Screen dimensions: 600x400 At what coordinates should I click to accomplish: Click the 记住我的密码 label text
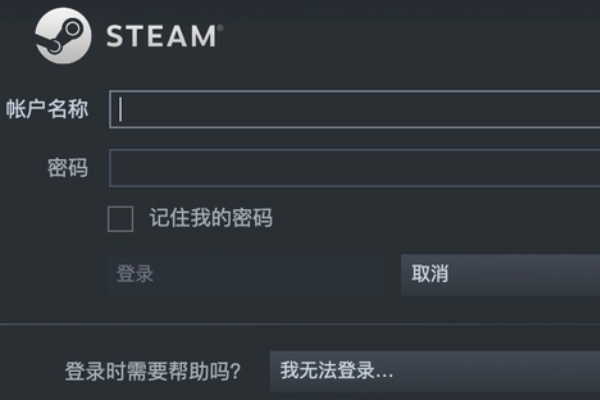tap(211, 218)
